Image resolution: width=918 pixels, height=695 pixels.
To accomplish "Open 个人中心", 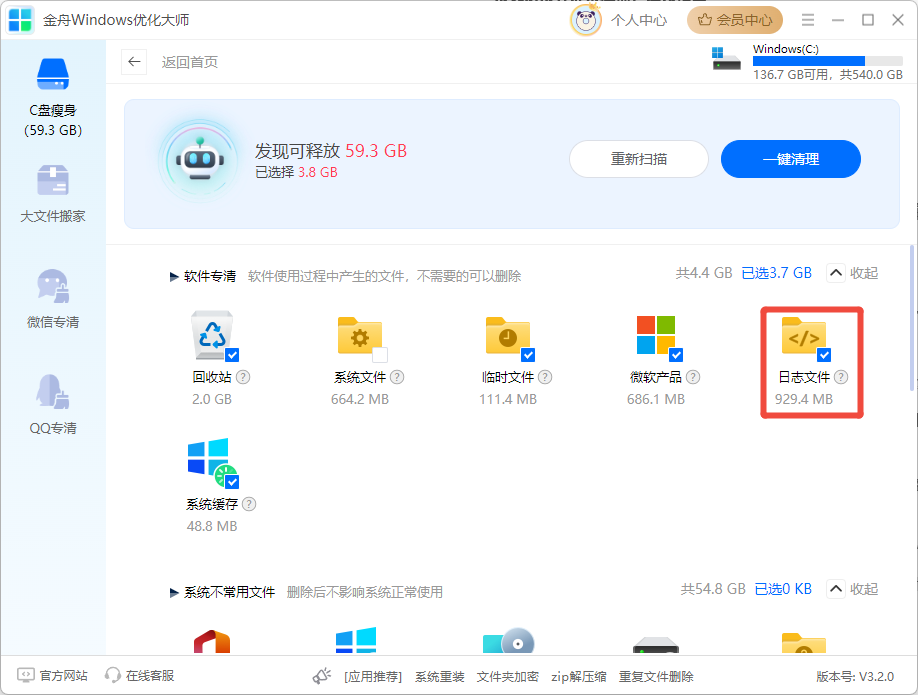I will coord(639,20).
